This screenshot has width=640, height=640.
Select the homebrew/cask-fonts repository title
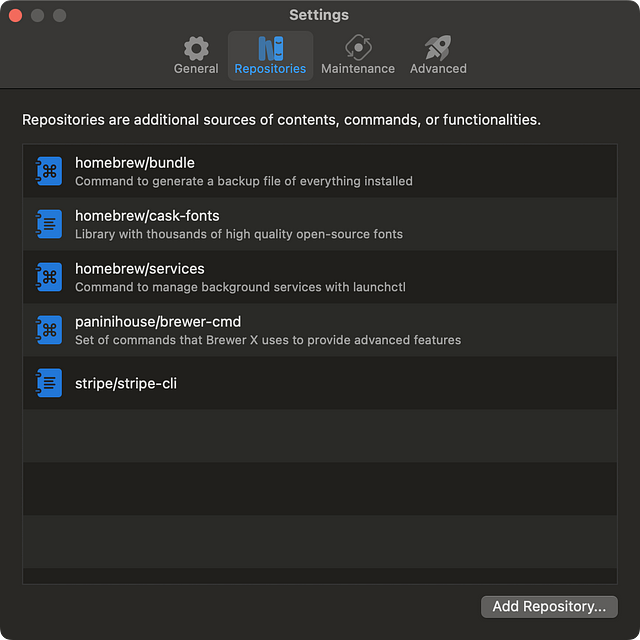point(147,216)
